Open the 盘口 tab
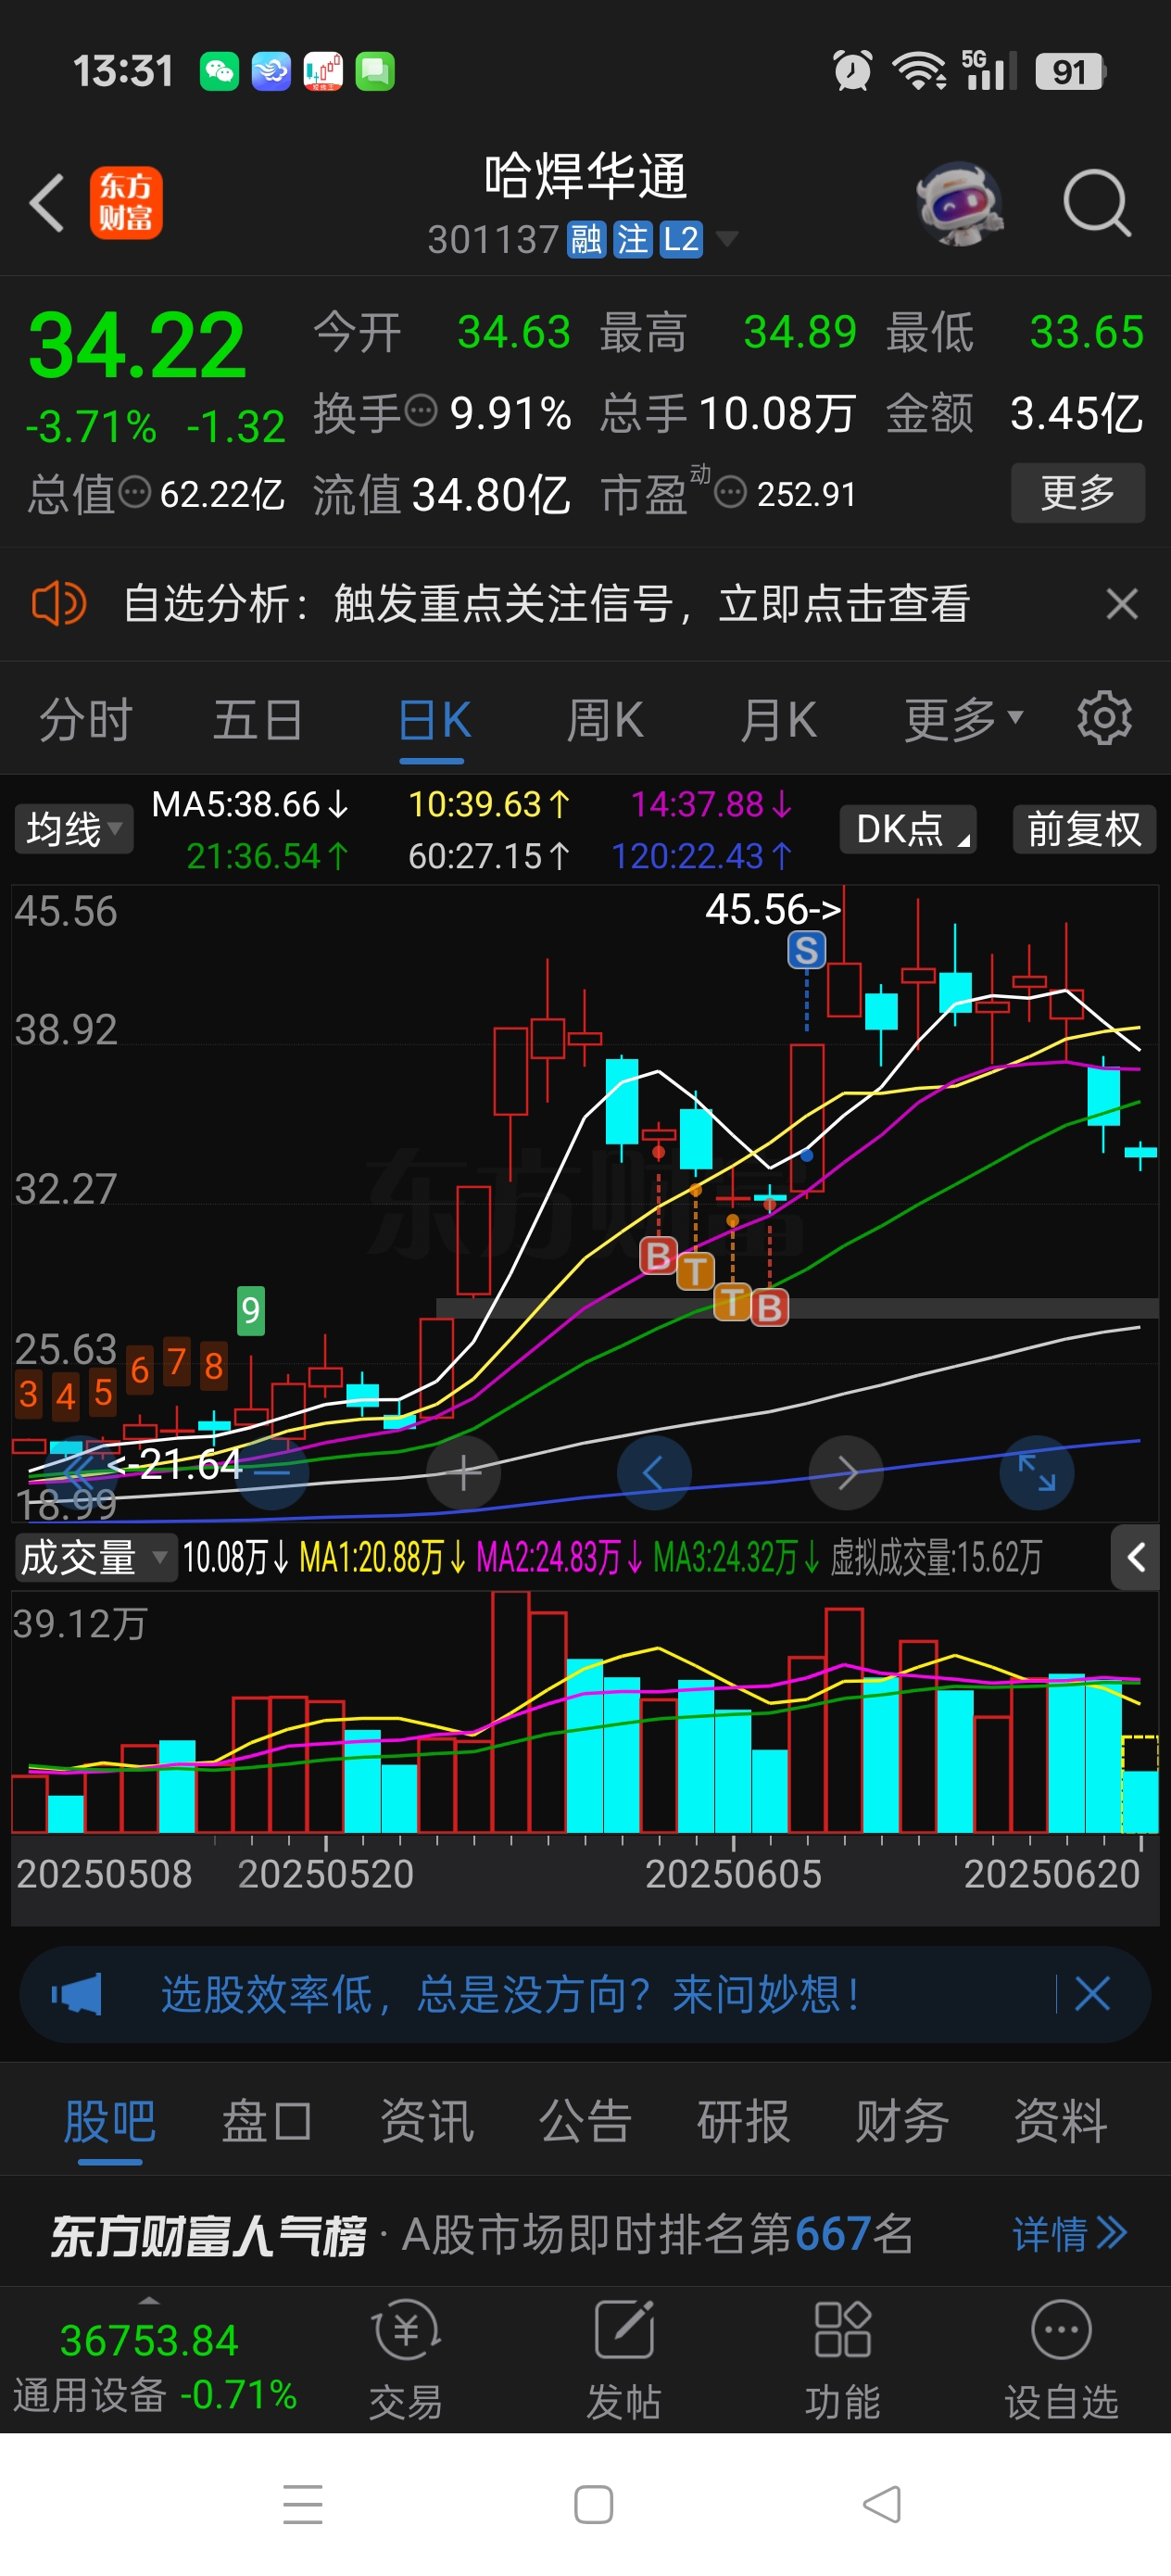 click(x=267, y=2121)
